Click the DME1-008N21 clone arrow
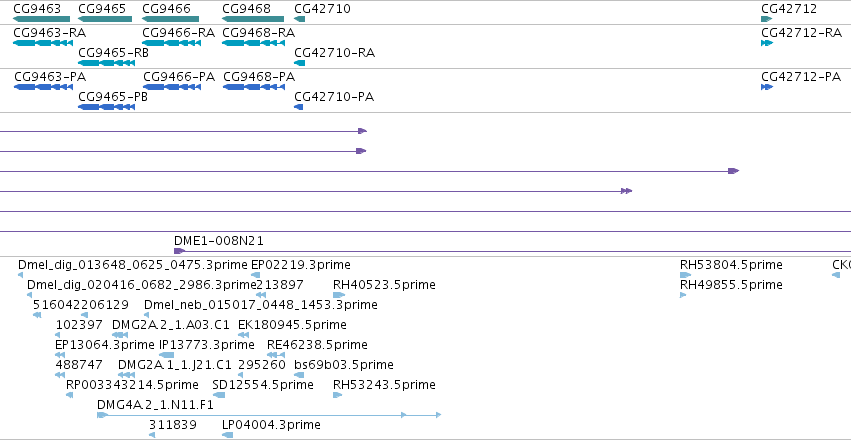This screenshot has width=851, height=440. 179,251
